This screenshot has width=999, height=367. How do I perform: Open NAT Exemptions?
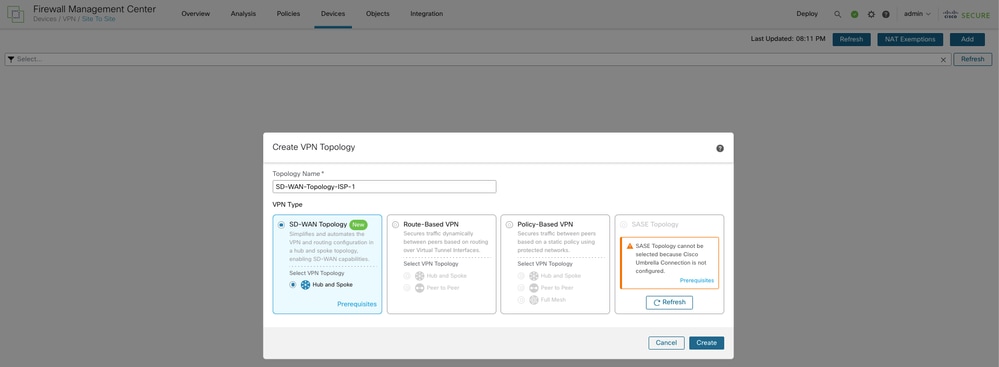point(910,40)
